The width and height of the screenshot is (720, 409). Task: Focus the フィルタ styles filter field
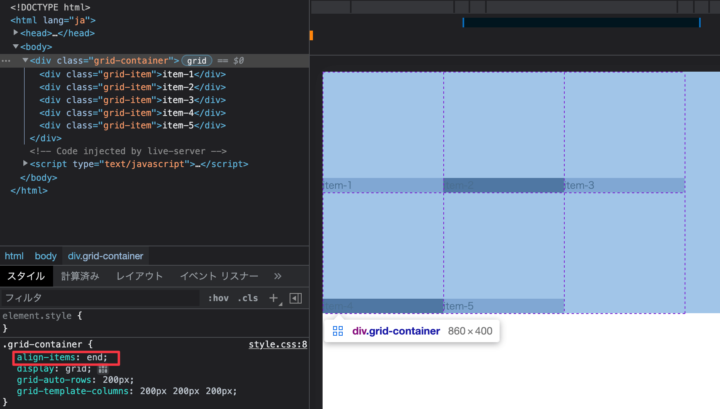pos(101,298)
